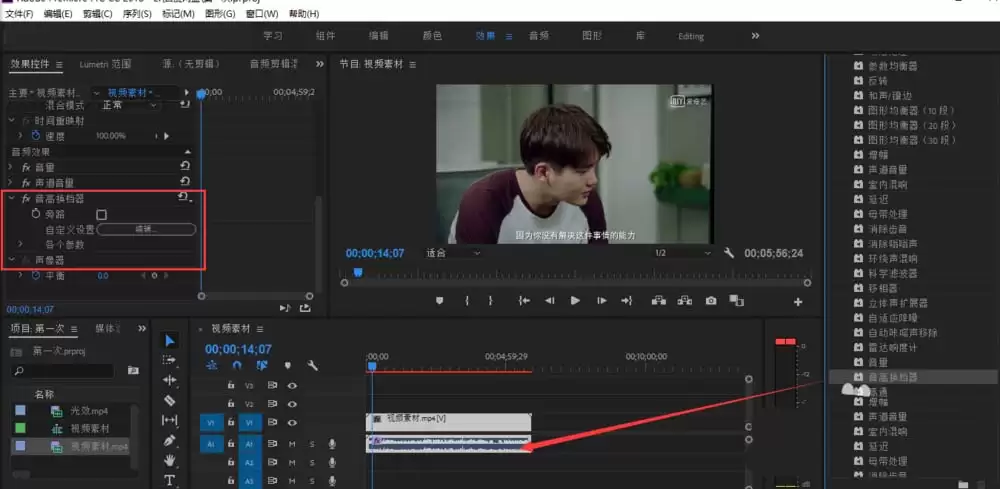Select the Razor tool in the toolbar
The image size is (1000, 489).
(x=170, y=400)
